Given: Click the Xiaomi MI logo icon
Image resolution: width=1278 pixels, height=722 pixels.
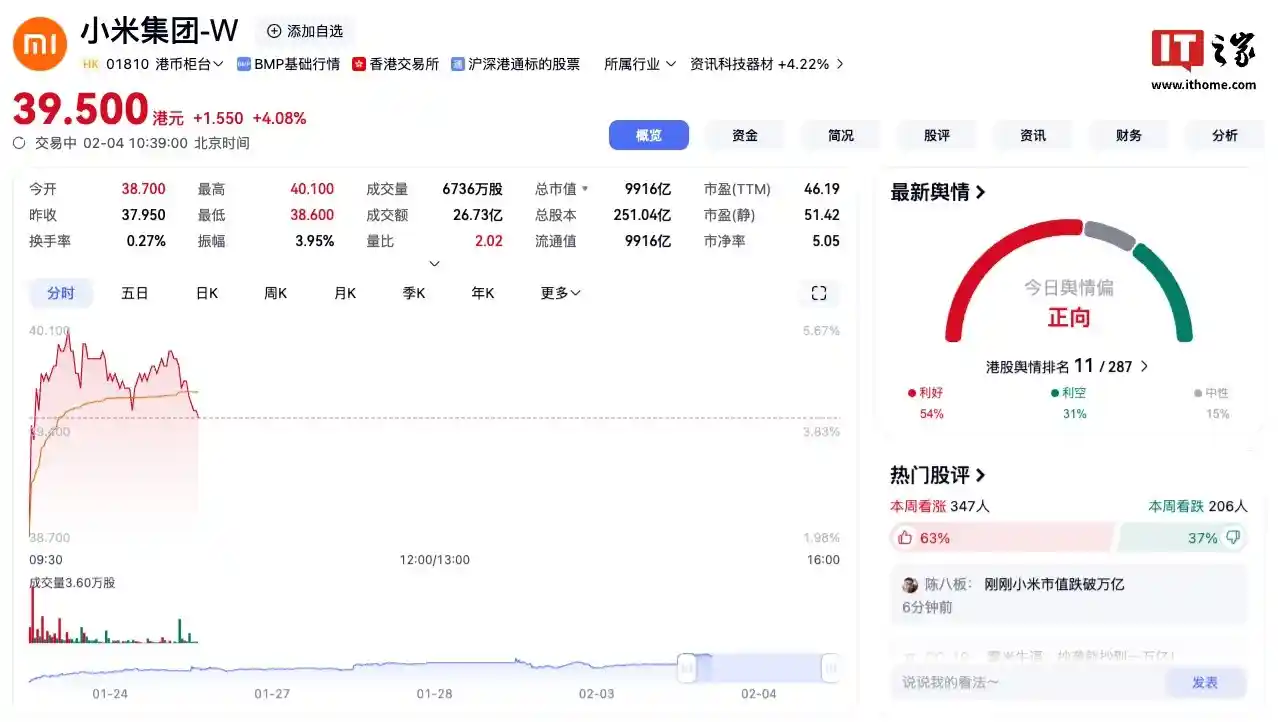Looking at the screenshot, I should tap(40, 45).
